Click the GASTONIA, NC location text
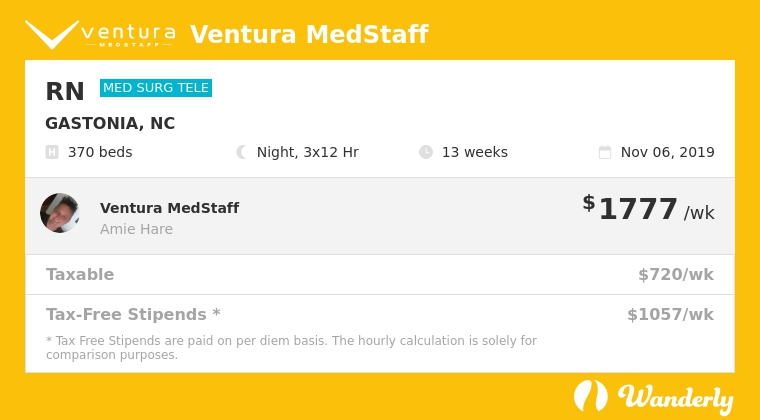 tap(110, 124)
